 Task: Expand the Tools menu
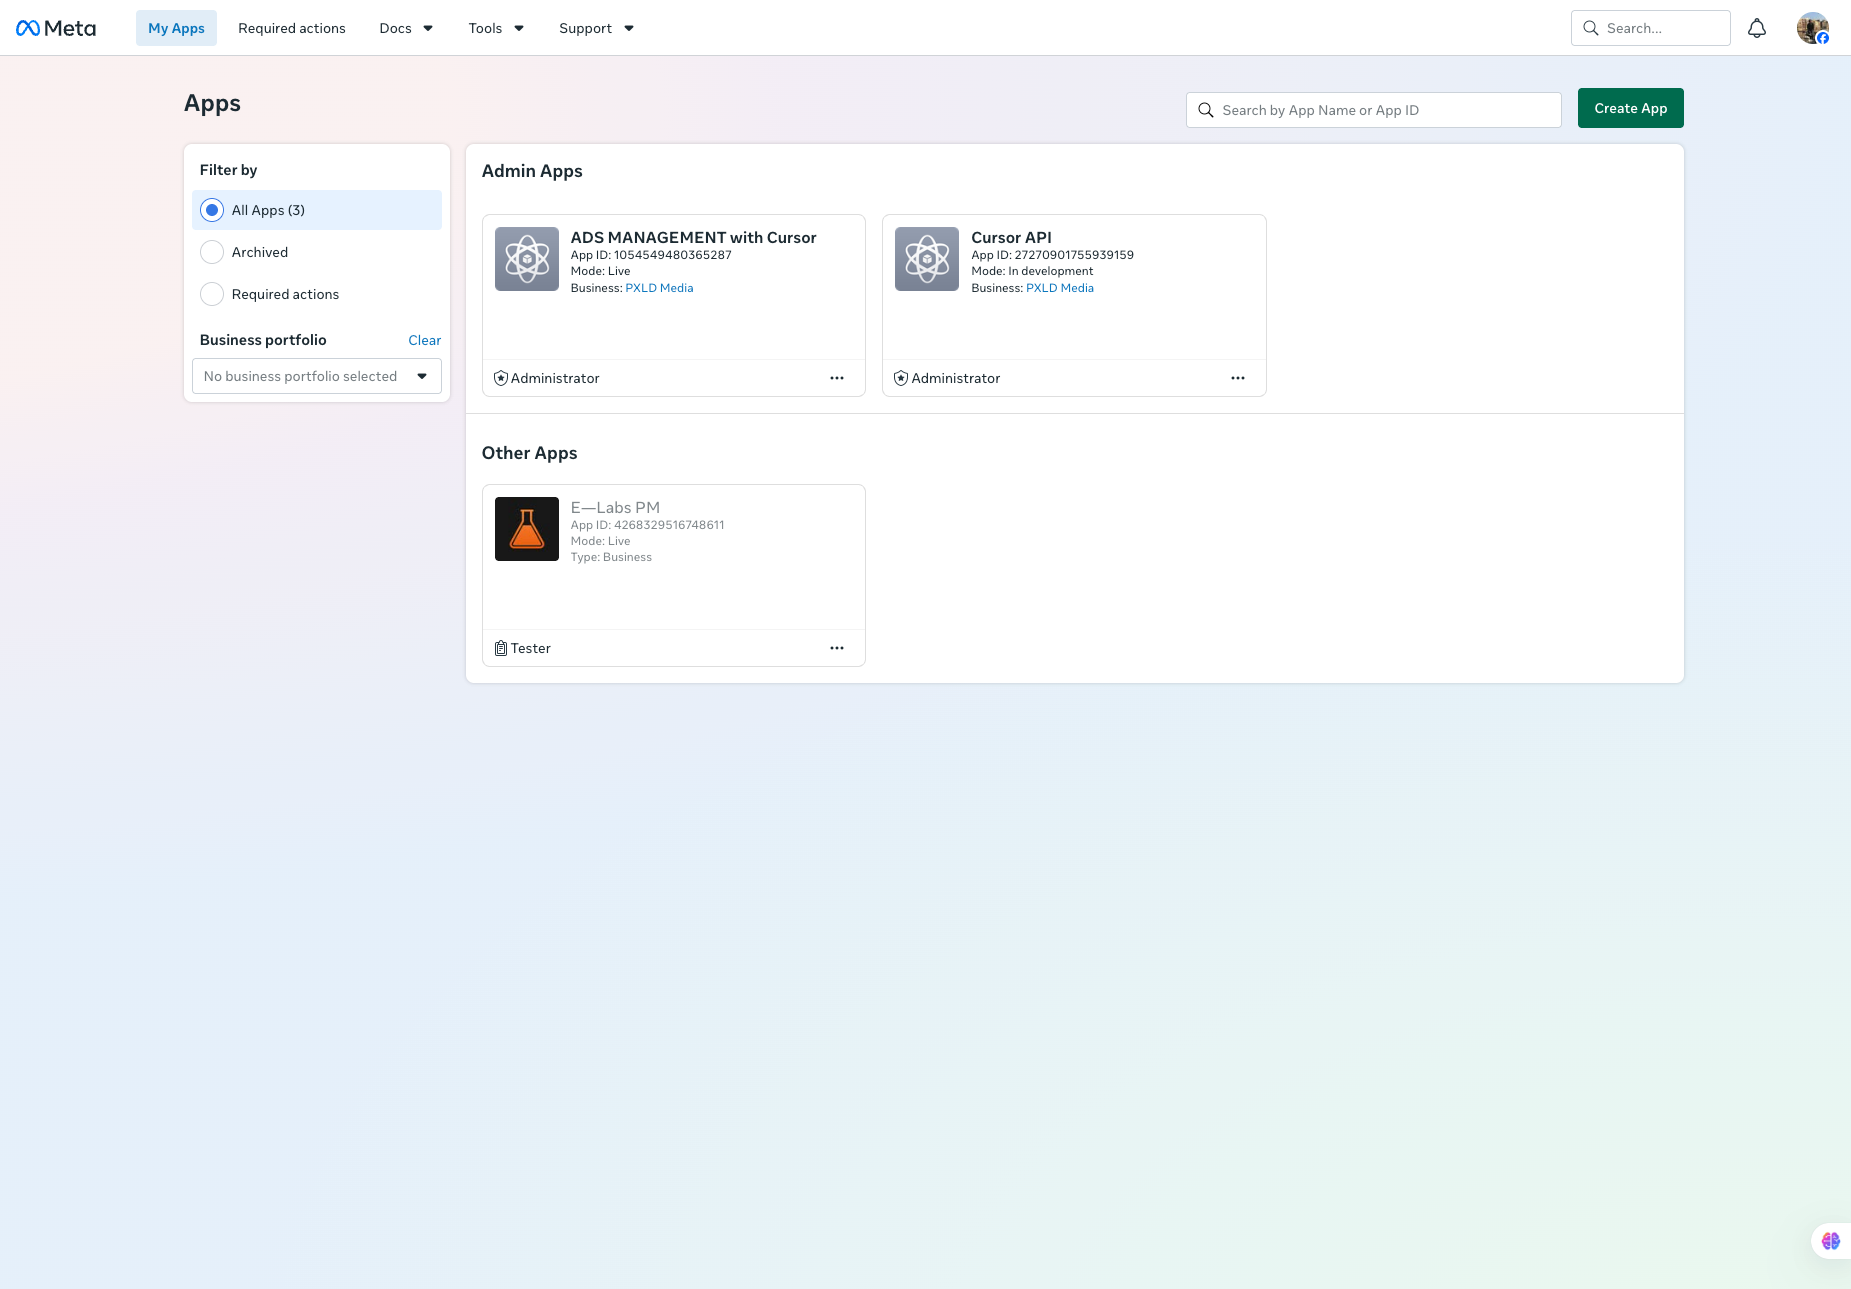[496, 28]
